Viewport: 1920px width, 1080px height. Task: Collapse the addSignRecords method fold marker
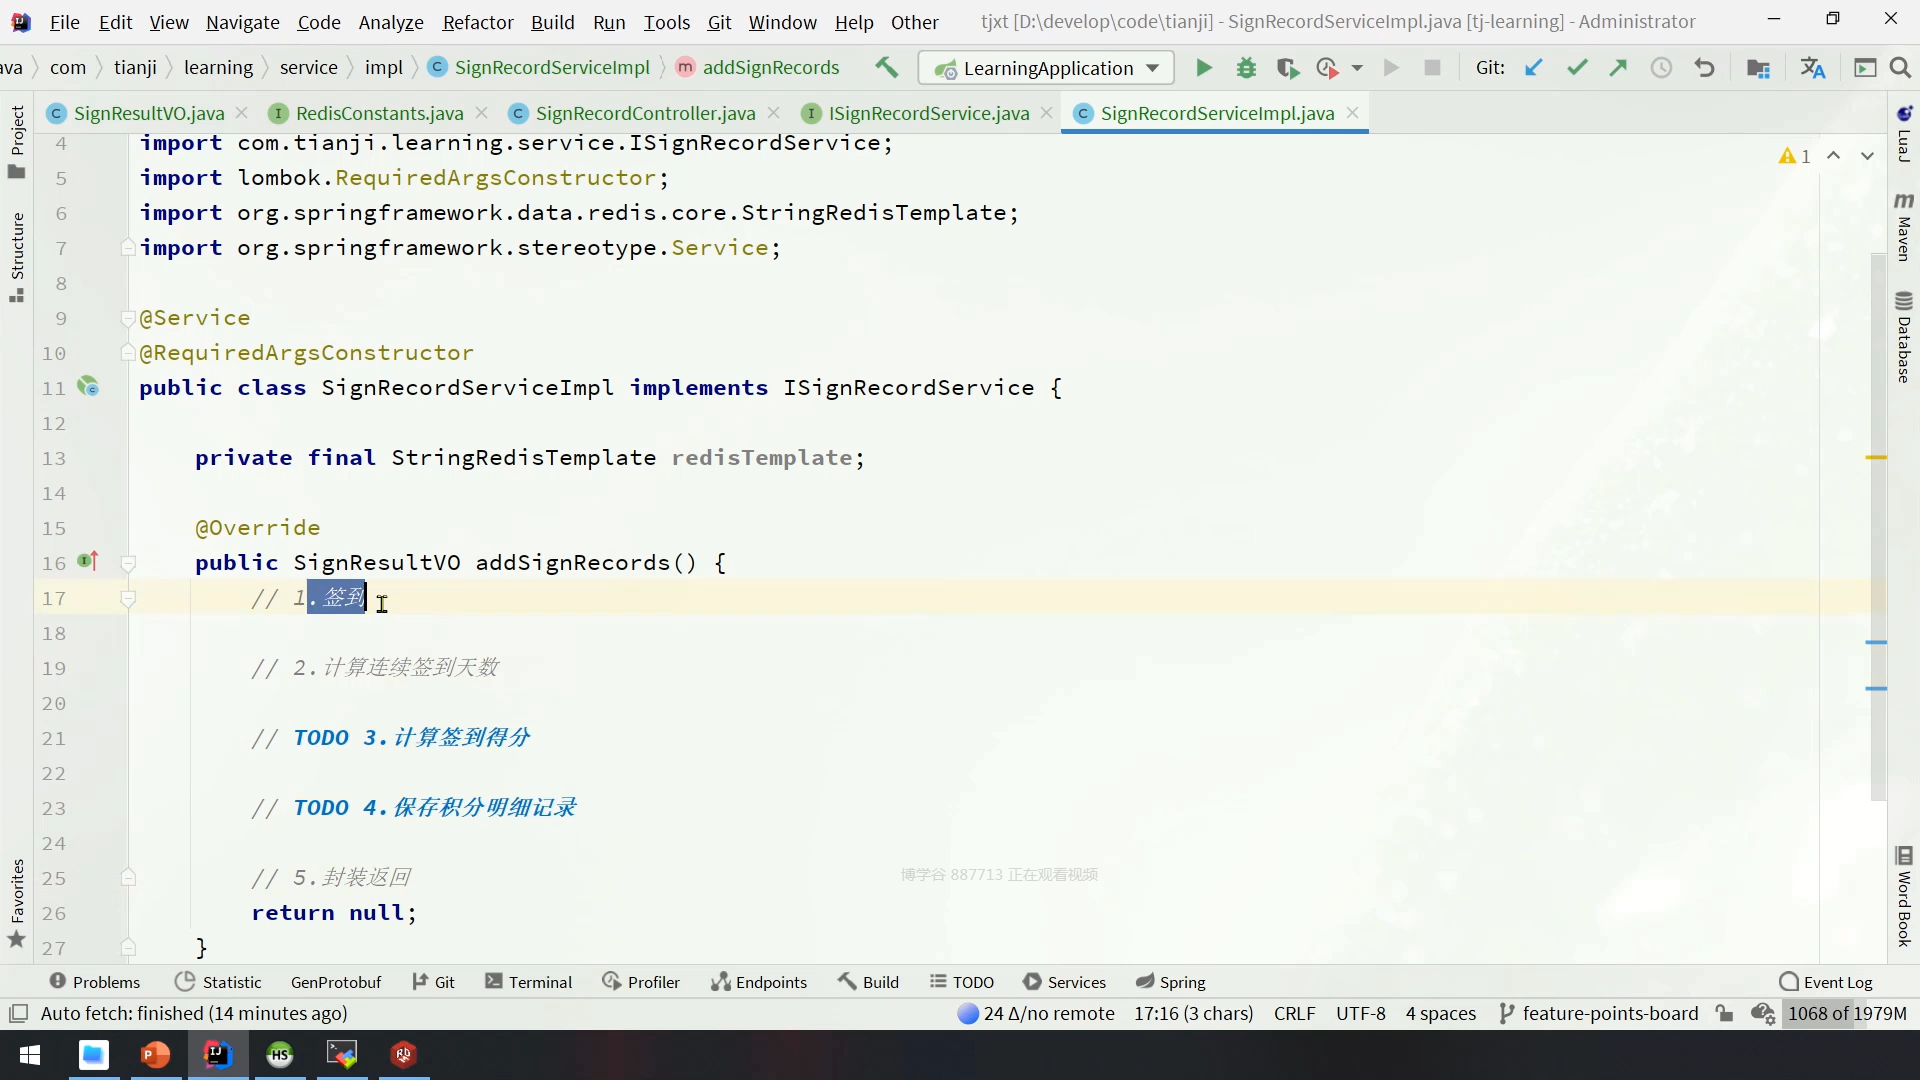click(128, 563)
